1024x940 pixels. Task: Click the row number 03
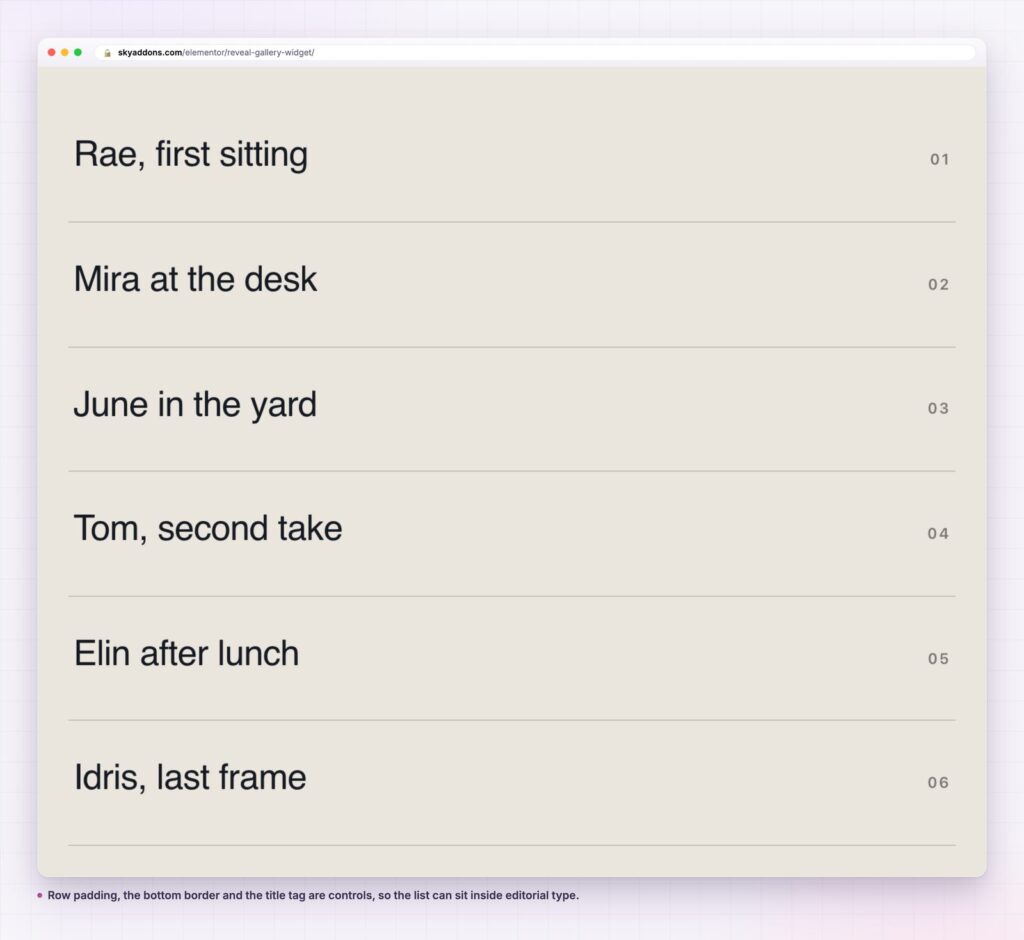point(938,409)
